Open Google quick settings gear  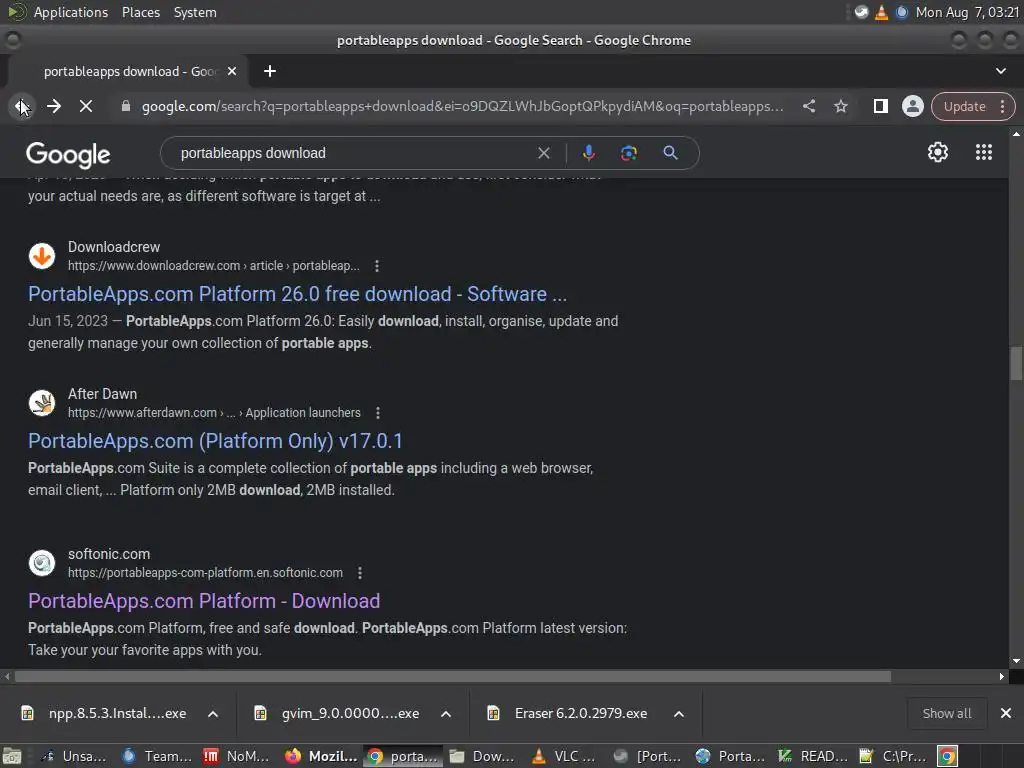[938, 152]
